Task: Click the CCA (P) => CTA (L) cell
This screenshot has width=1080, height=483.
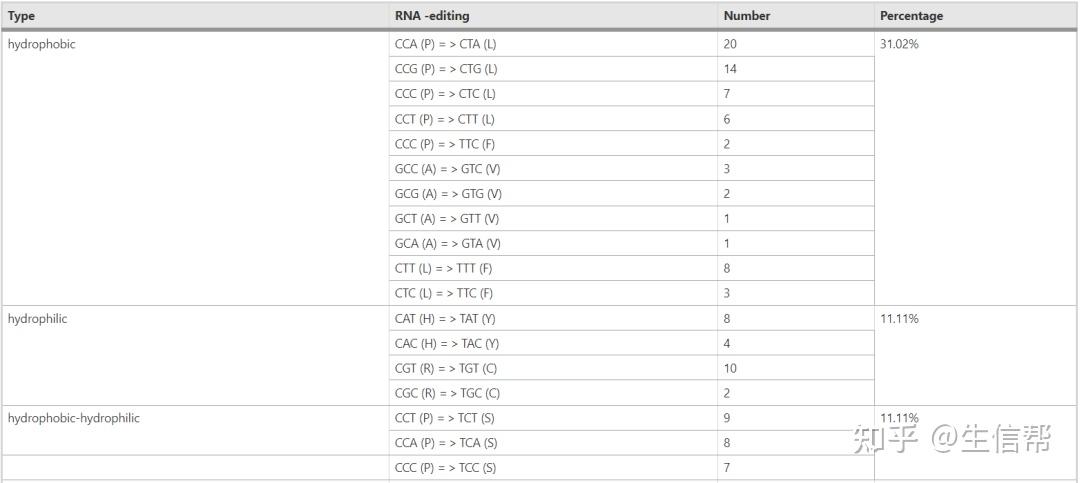Action: tap(445, 44)
